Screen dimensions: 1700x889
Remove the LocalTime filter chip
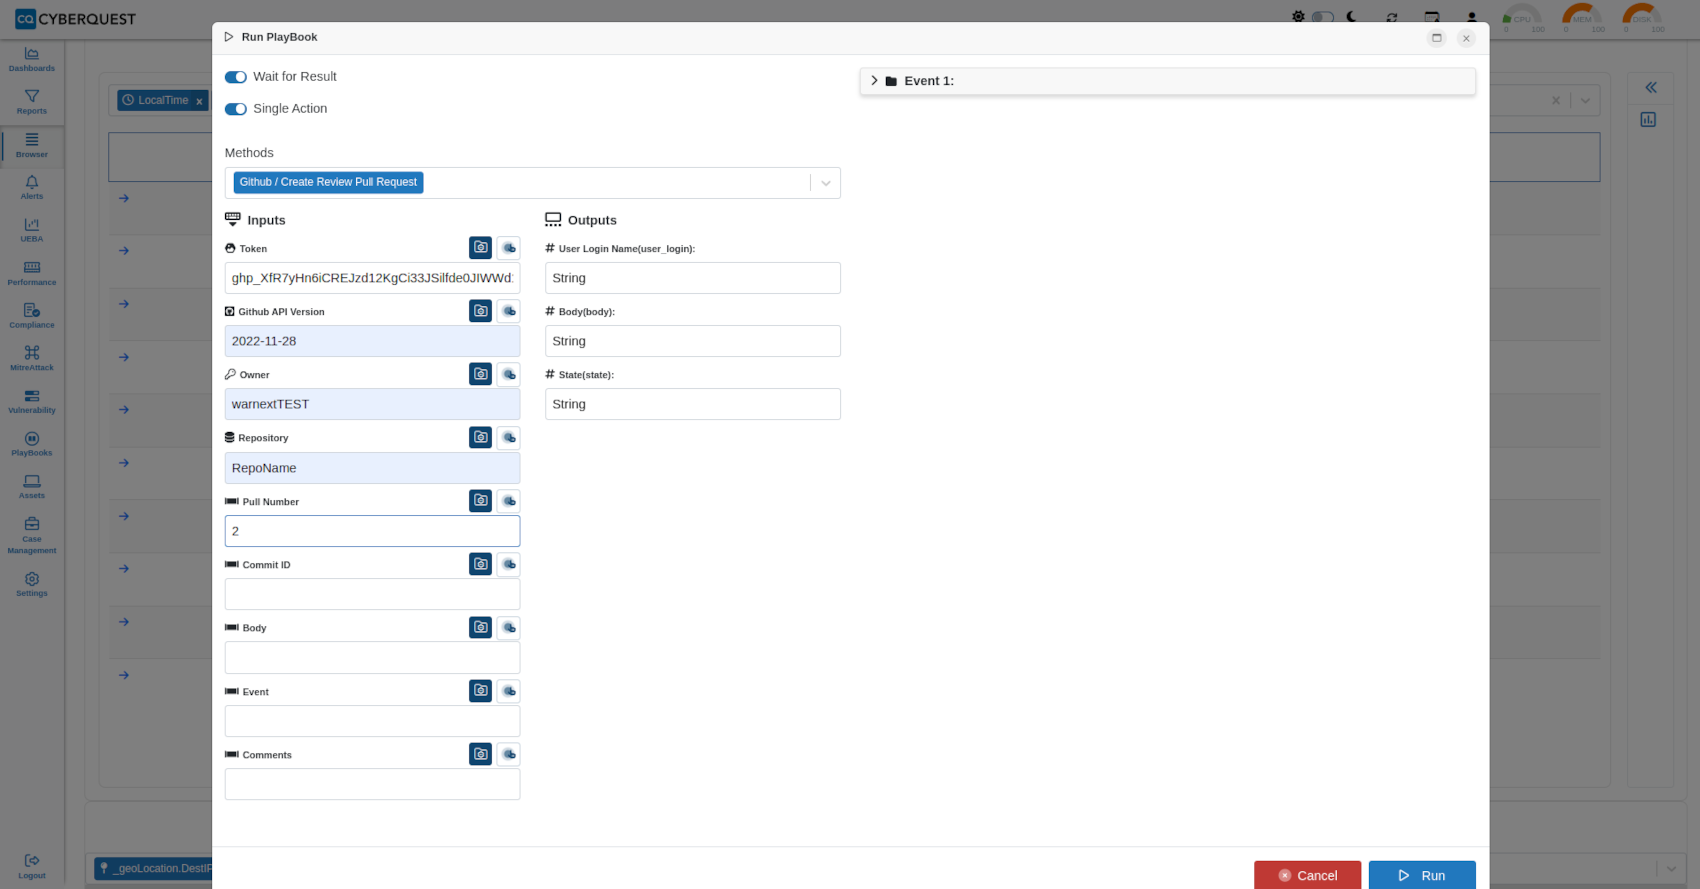[199, 101]
